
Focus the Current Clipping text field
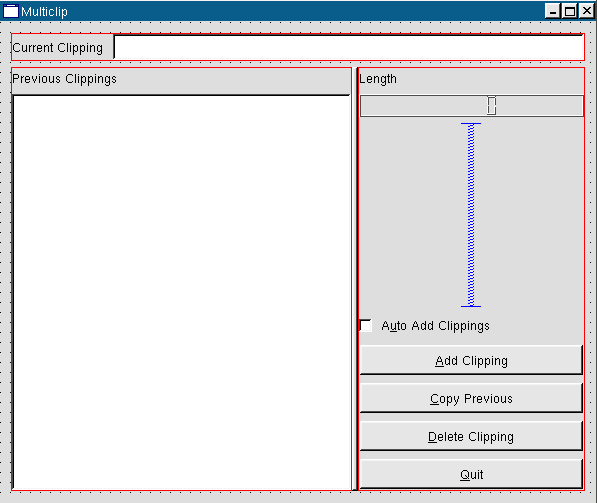click(349, 47)
